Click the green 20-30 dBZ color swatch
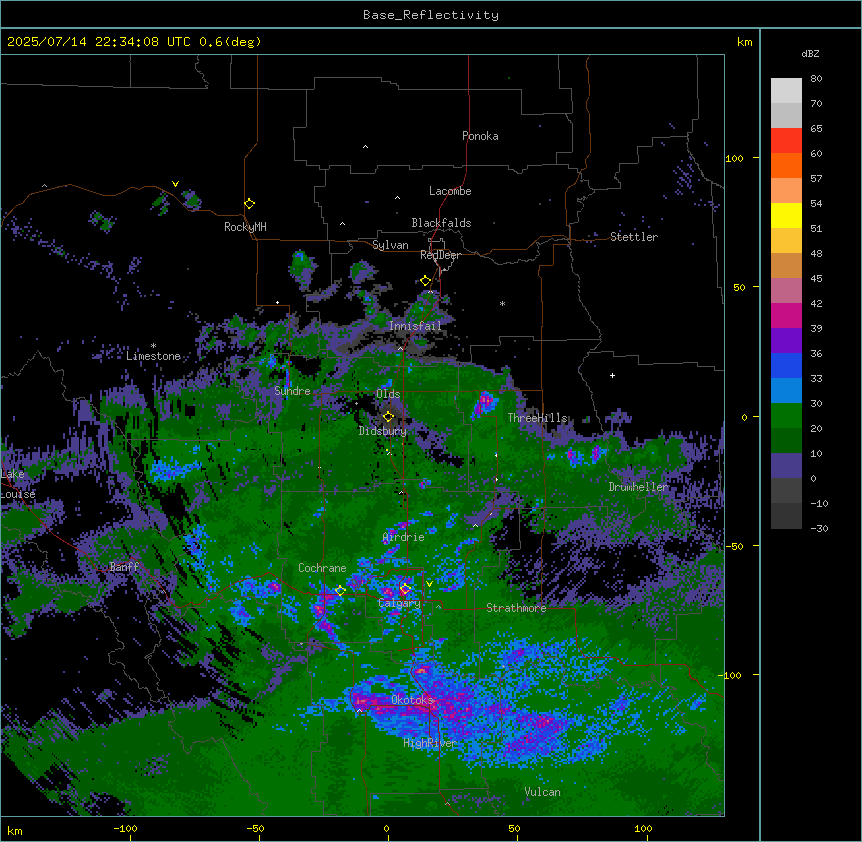 (x=786, y=416)
